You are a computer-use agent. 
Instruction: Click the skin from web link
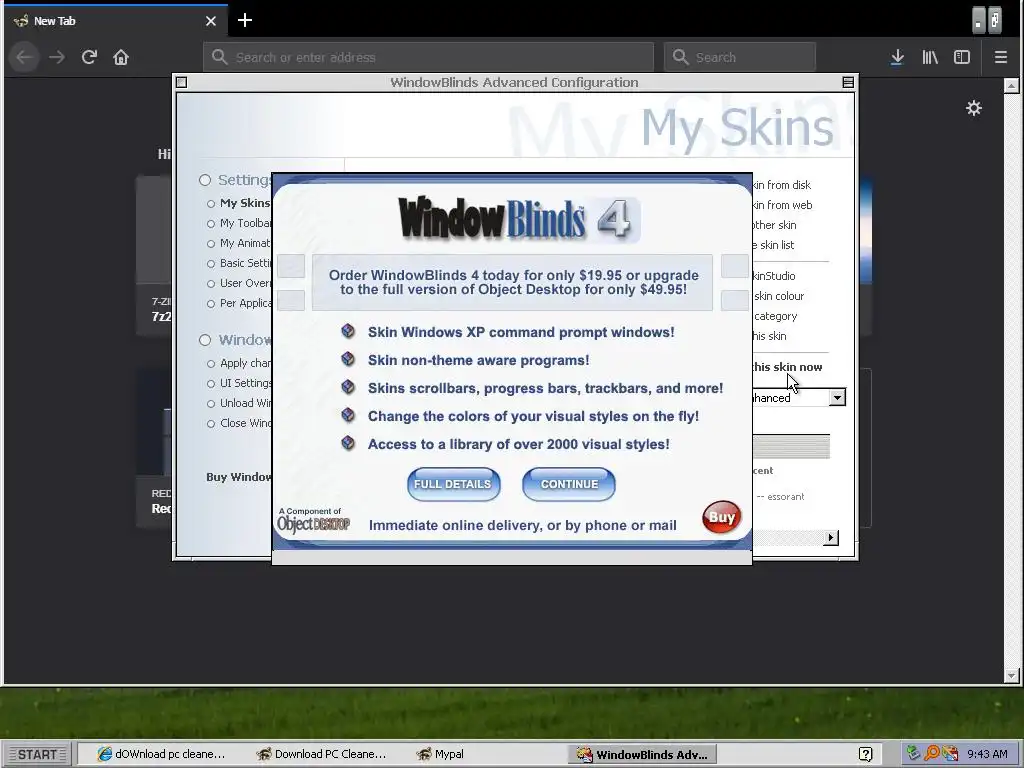782,205
